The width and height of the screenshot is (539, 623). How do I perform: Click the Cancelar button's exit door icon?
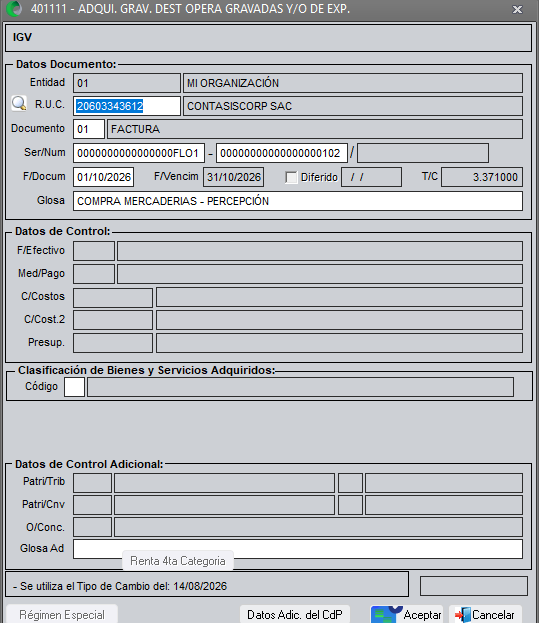point(463,615)
